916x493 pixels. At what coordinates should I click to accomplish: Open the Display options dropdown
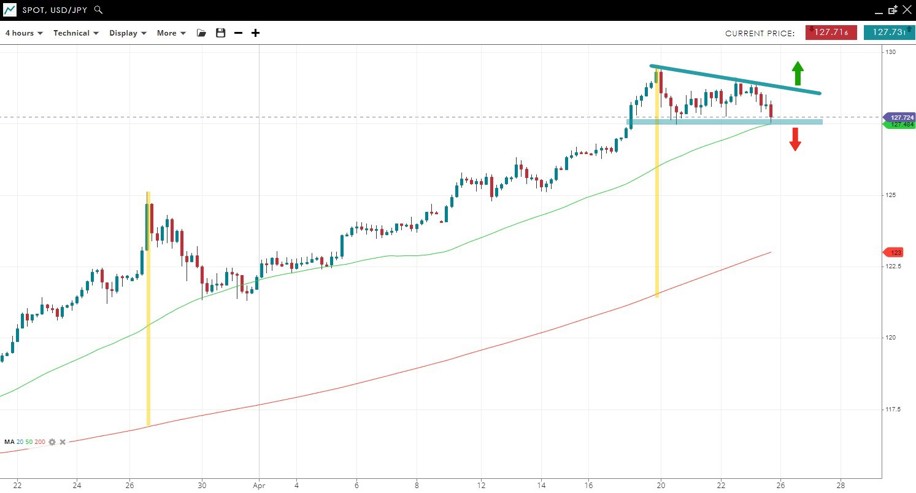pyautogui.click(x=127, y=33)
